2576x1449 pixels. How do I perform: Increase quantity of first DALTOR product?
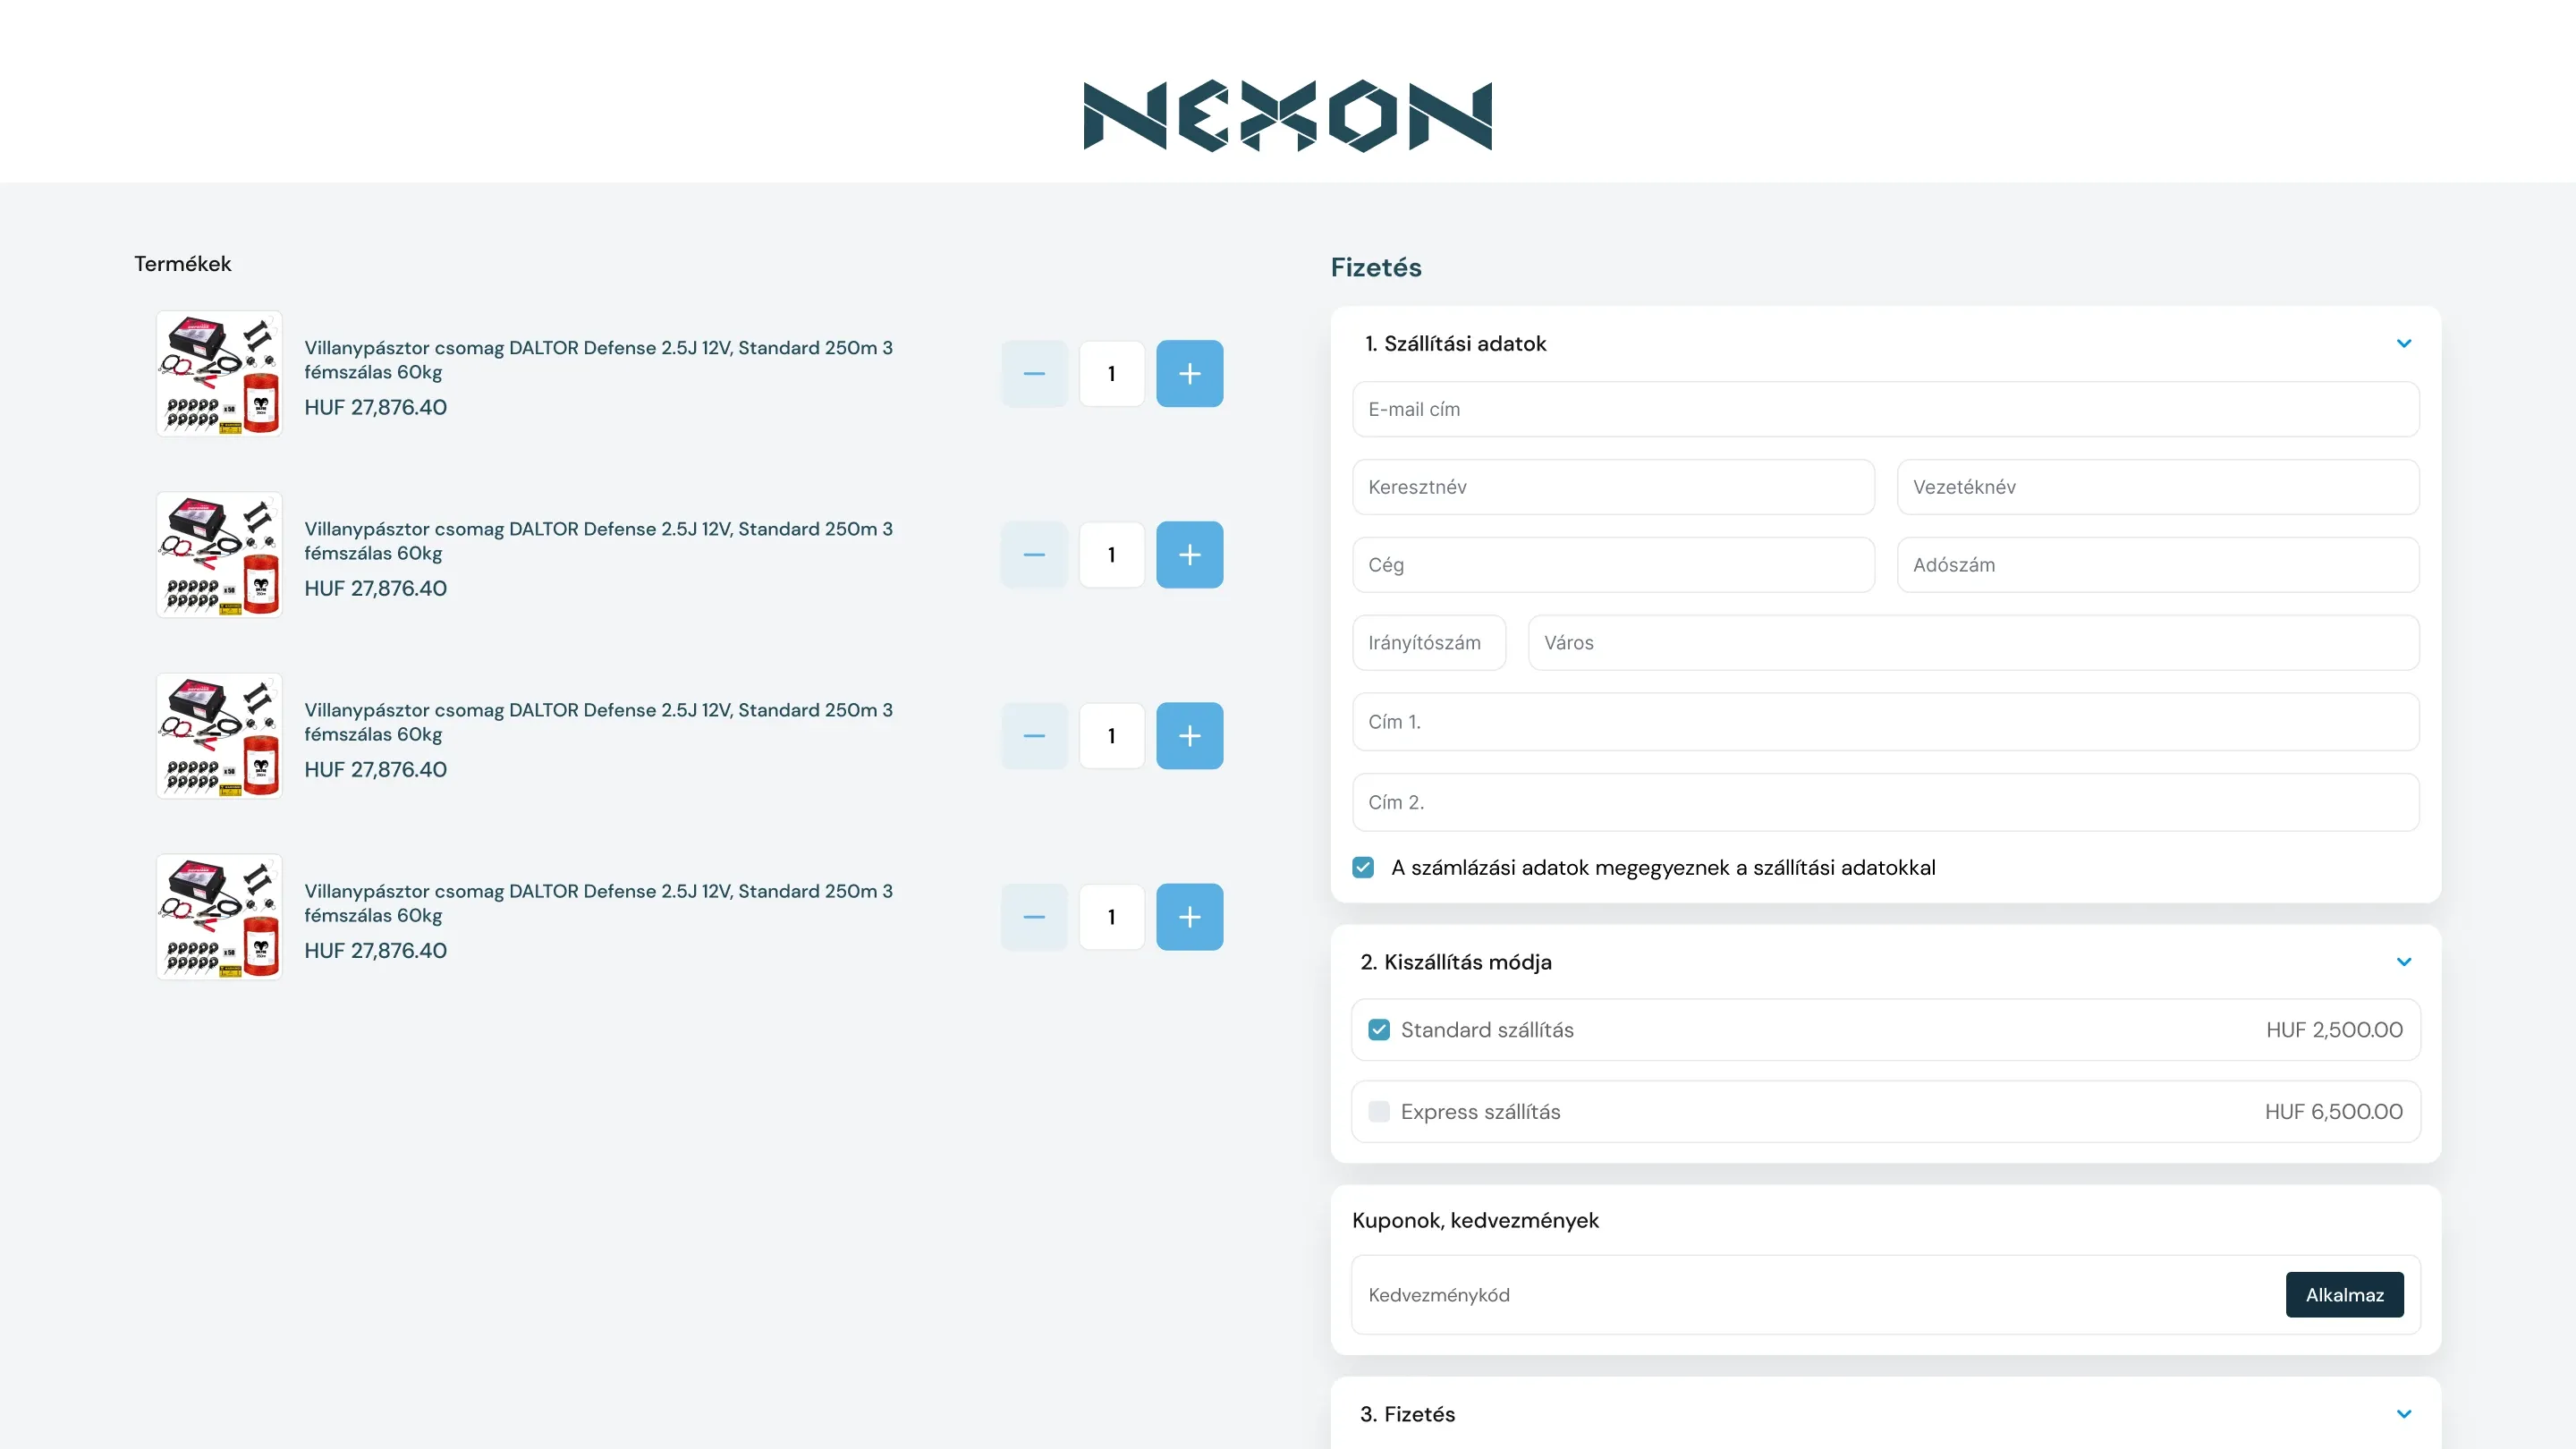1189,373
